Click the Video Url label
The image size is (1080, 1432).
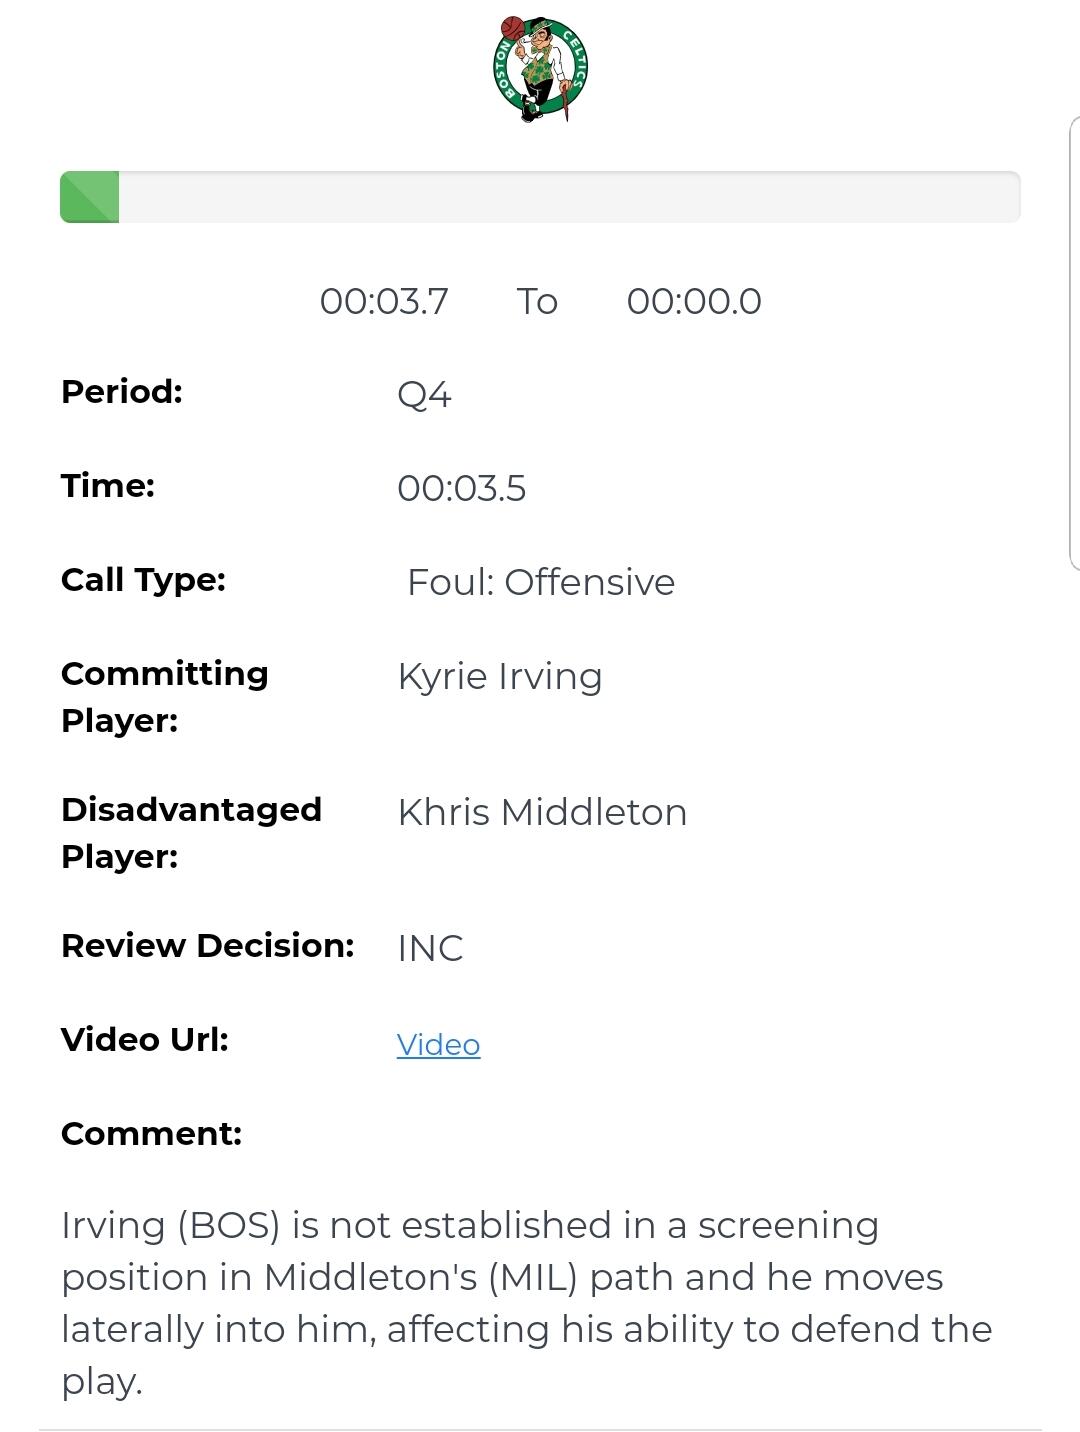tap(145, 1040)
